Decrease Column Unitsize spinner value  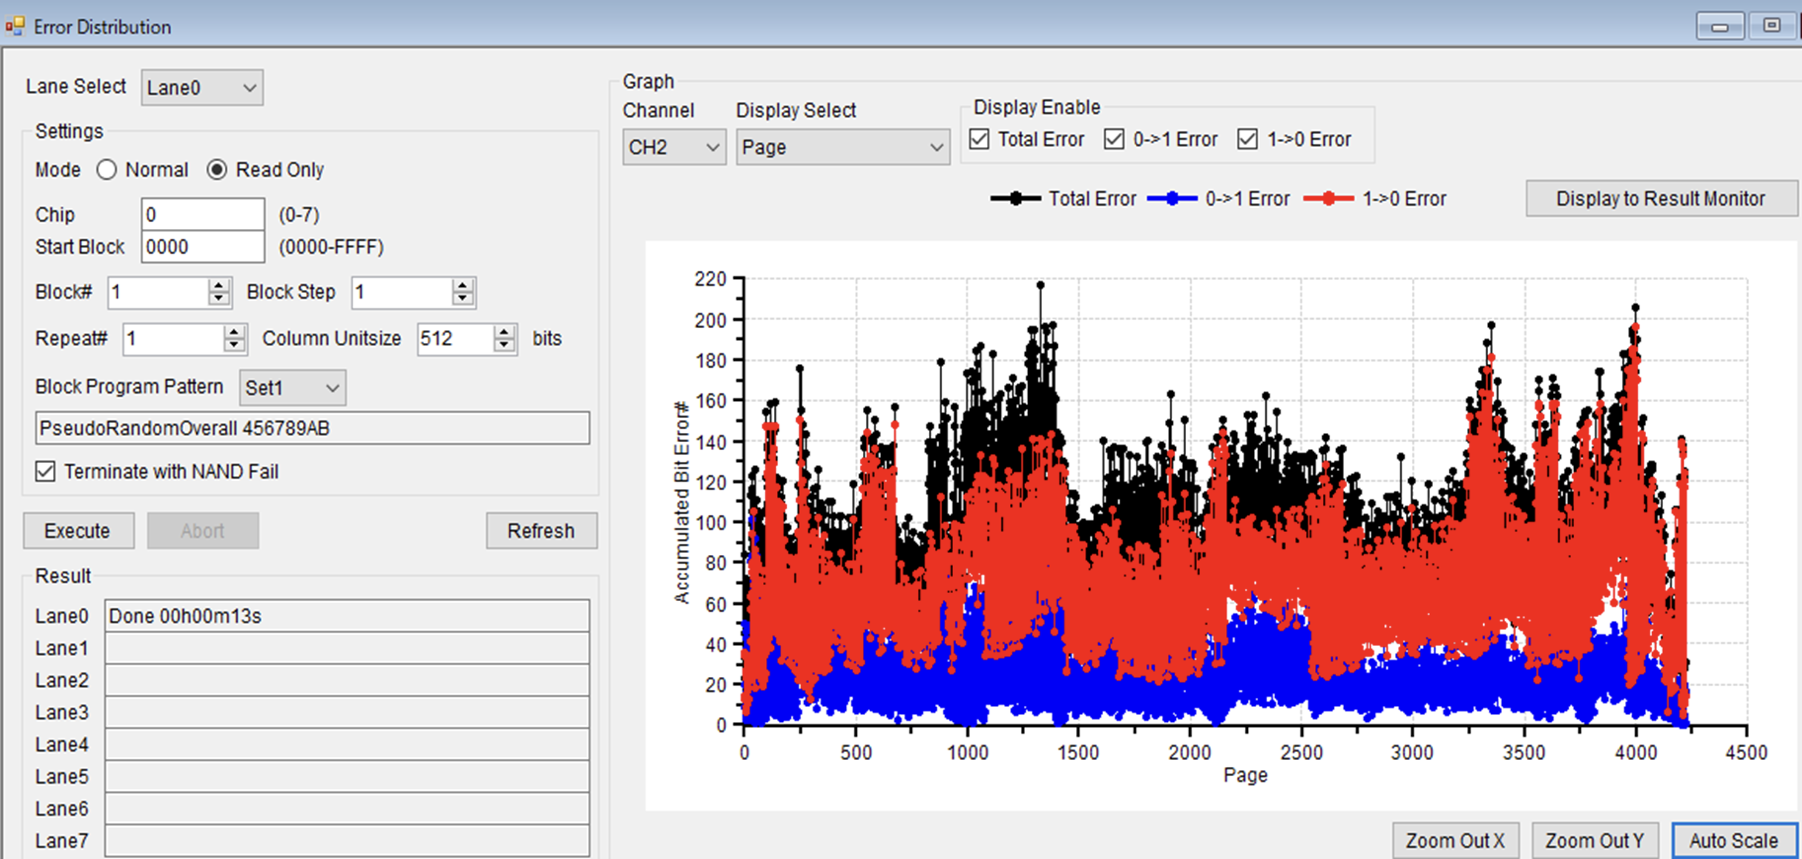(505, 345)
